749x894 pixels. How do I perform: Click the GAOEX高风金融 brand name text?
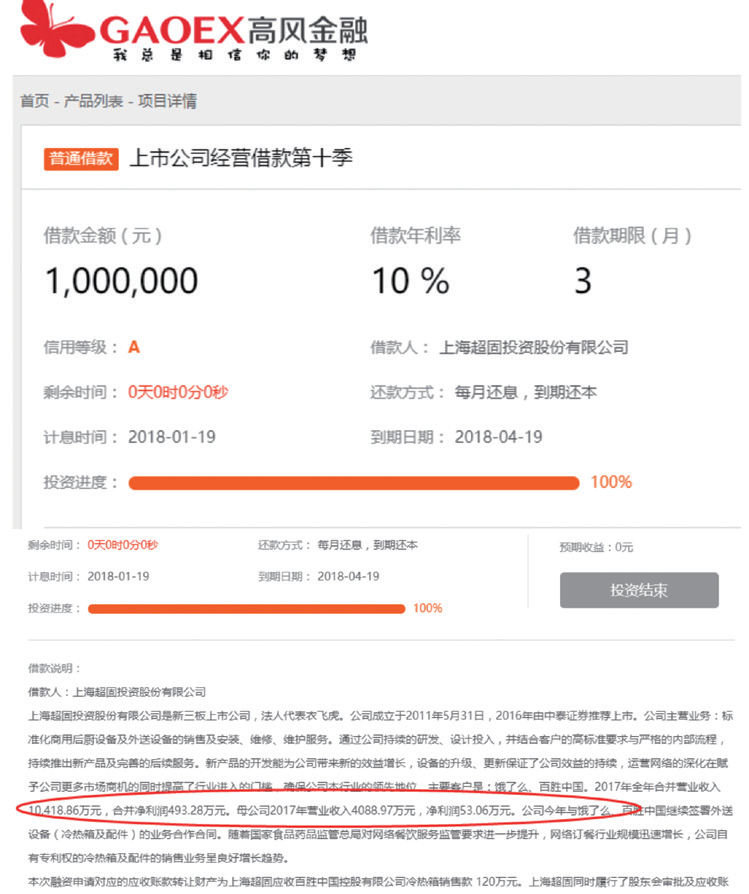pyautogui.click(x=234, y=30)
